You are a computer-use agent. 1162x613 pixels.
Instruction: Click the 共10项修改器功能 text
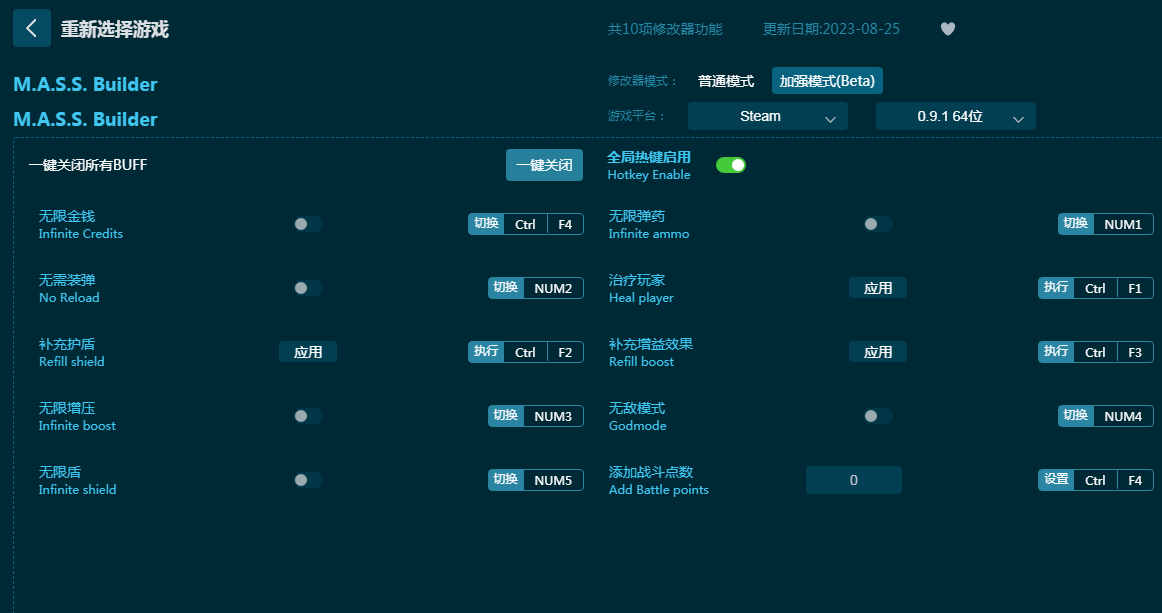[x=665, y=29]
